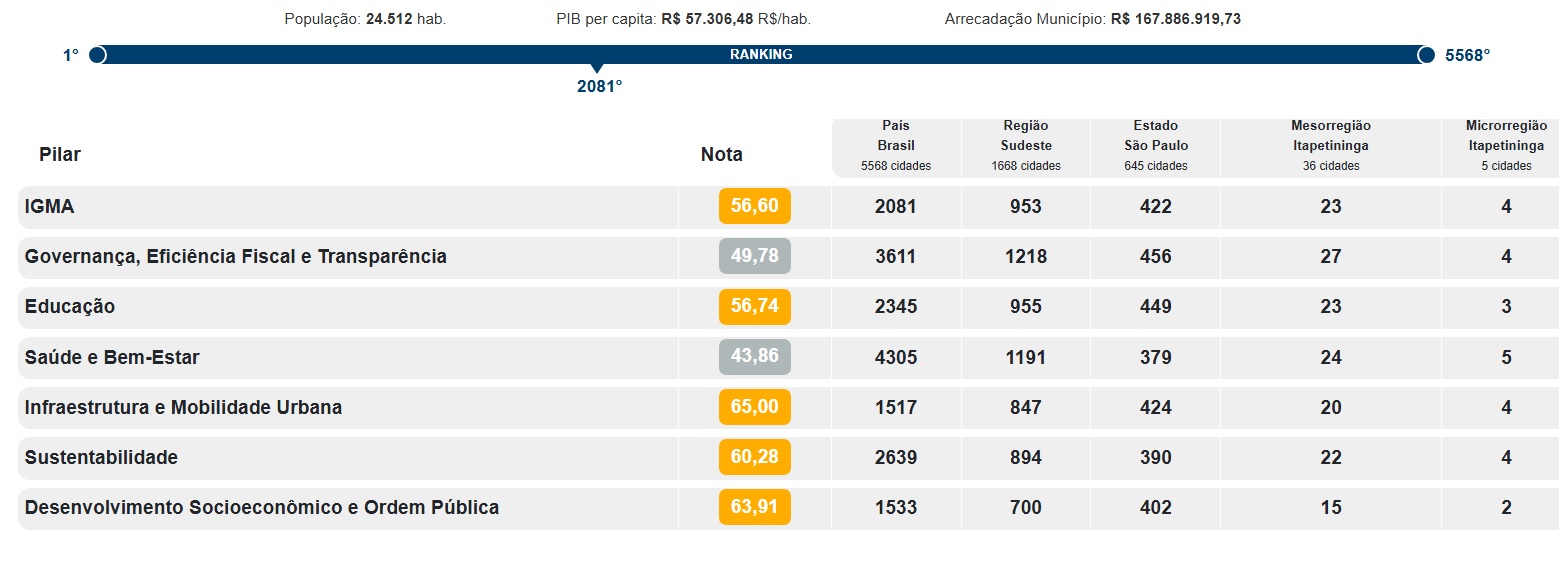Screen dimensions: 1559x561
Task: Click the 60,28 Sustentabilidade score badge
Action: point(754,457)
